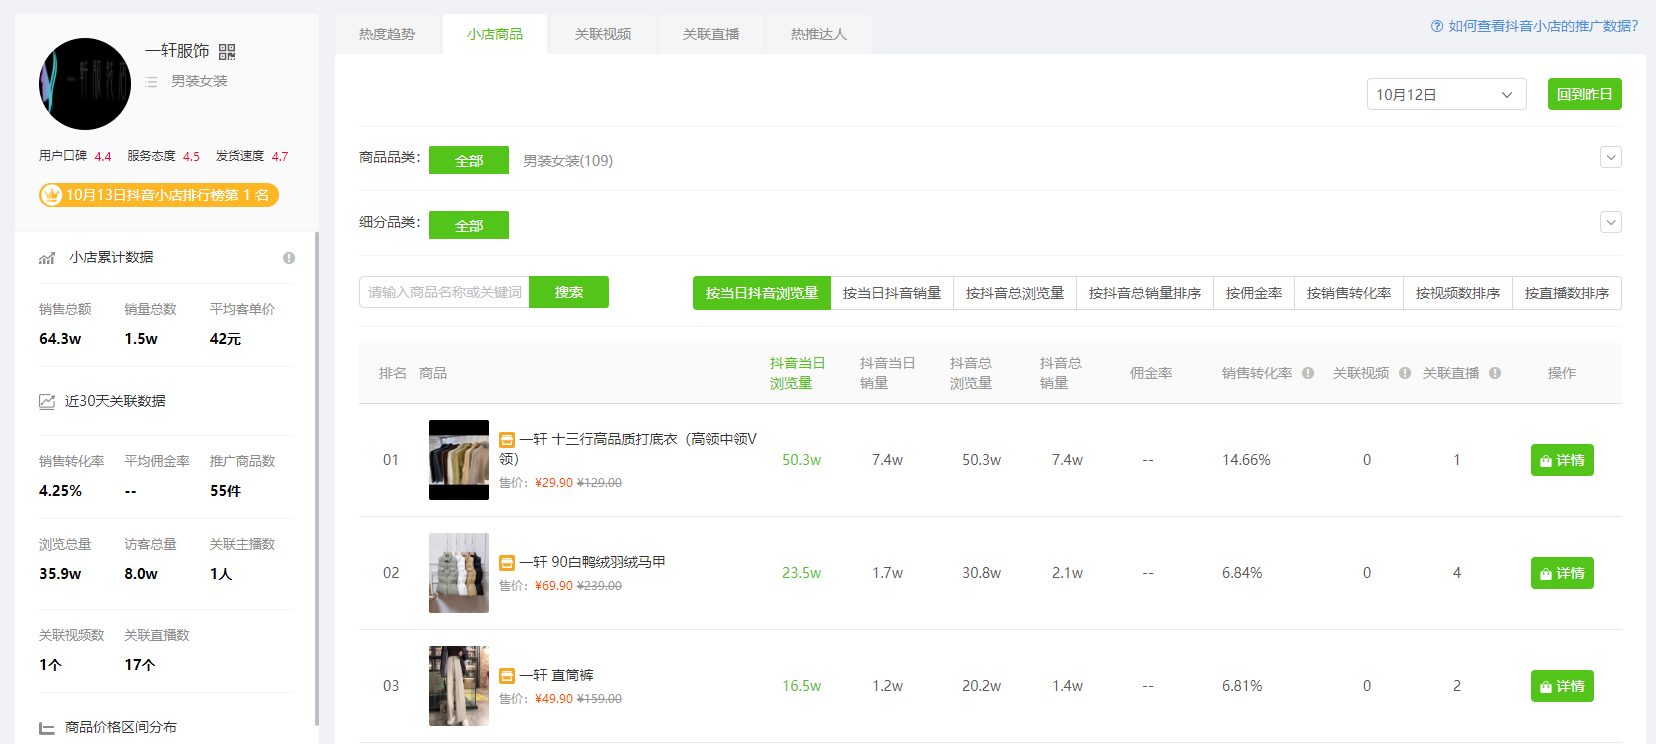
Task: Filter by 男装女装(109) category
Action: pos(568,160)
